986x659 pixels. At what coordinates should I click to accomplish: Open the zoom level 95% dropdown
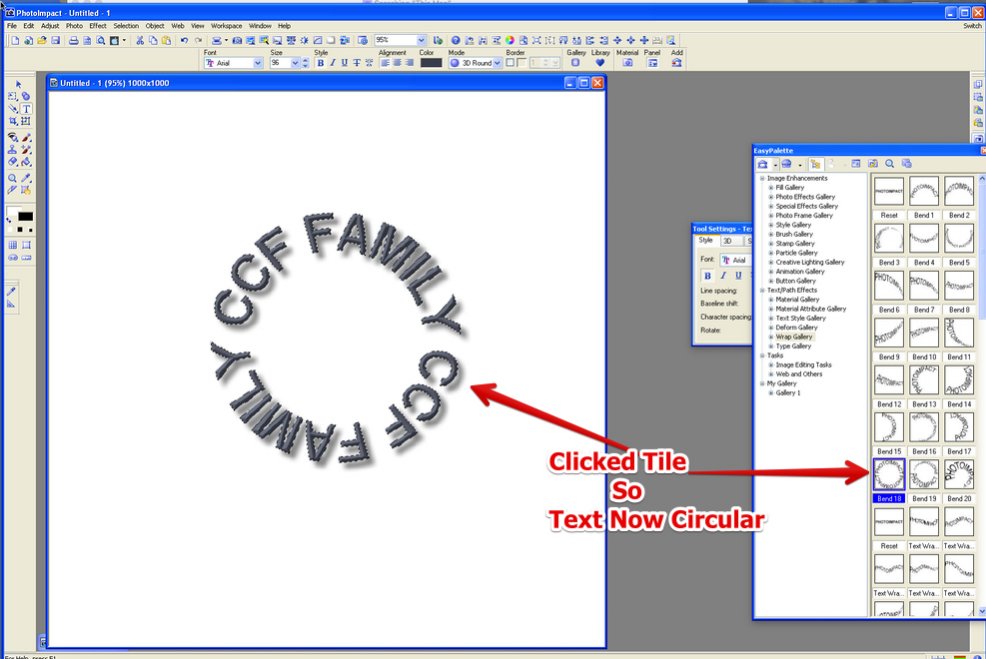coord(421,40)
